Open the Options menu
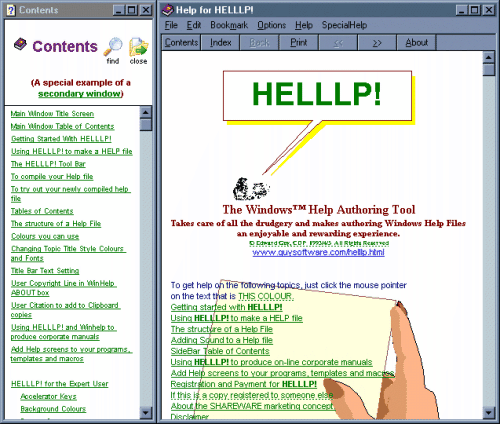Viewport: 500px width, 424px height. [x=271, y=25]
